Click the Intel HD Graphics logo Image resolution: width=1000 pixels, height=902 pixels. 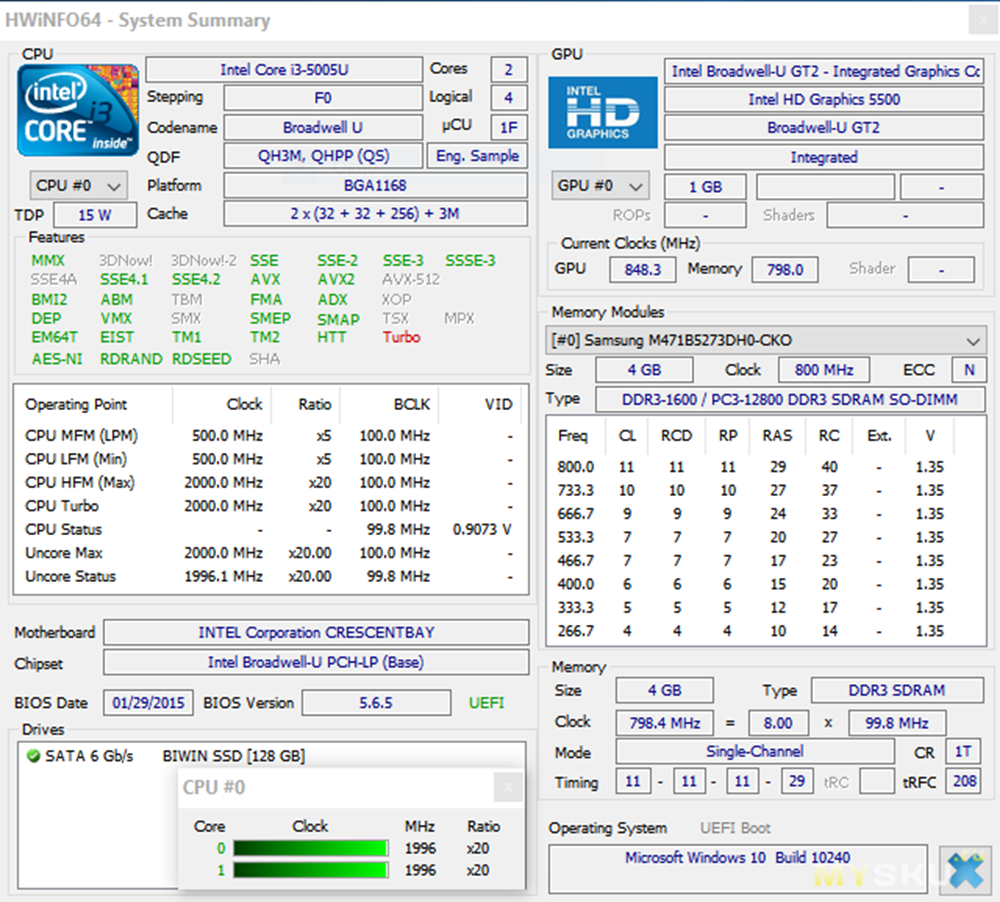pos(603,113)
